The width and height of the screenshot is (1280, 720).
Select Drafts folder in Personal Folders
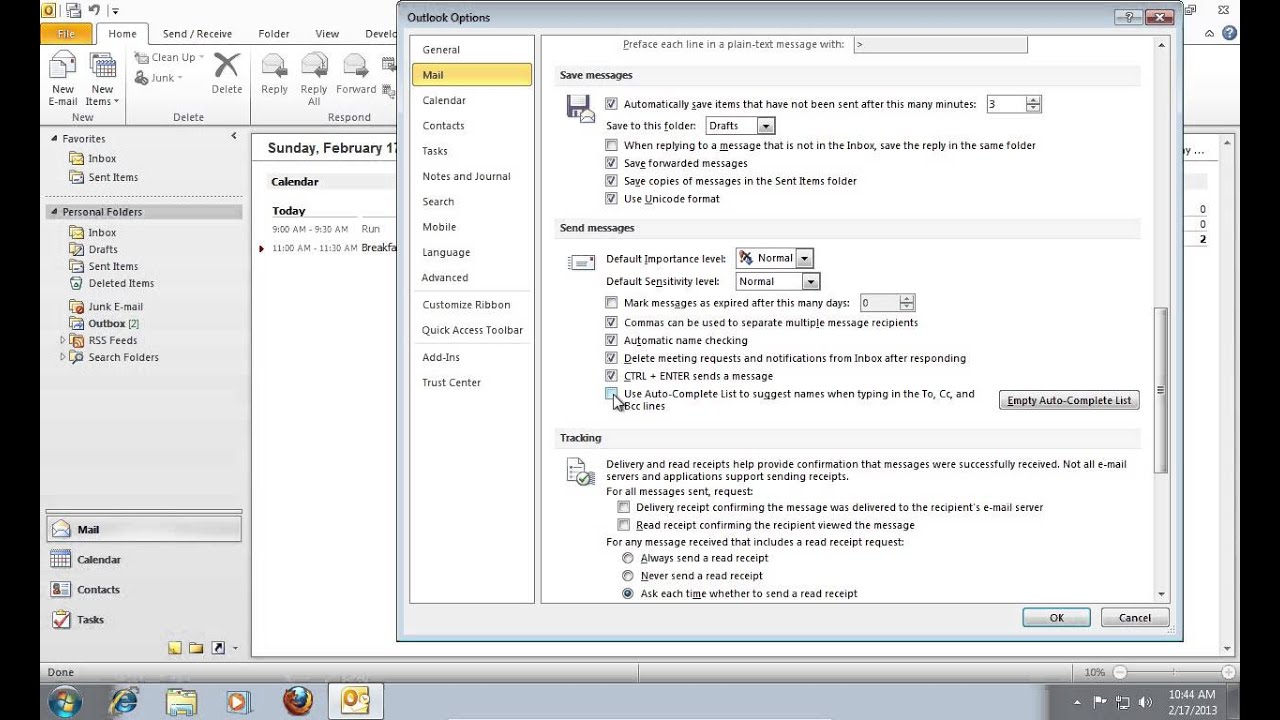(103, 249)
